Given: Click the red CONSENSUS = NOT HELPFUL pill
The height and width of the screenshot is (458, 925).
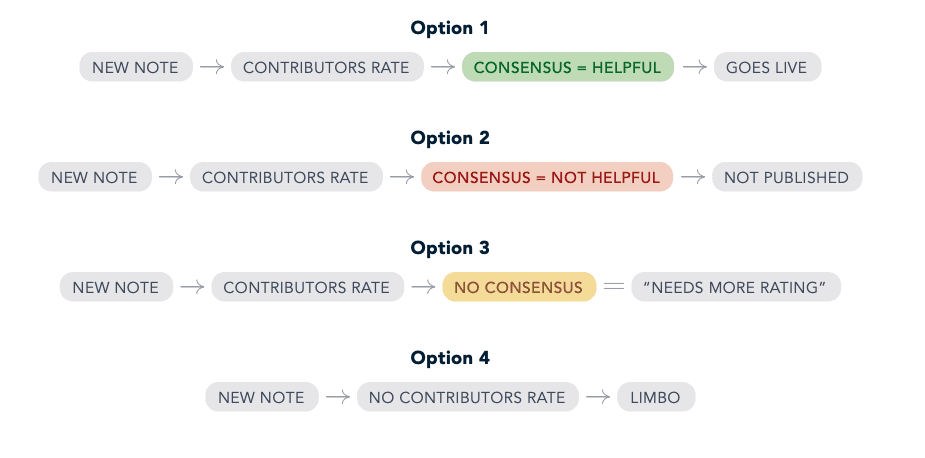Looking at the screenshot, I should (x=547, y=177).
